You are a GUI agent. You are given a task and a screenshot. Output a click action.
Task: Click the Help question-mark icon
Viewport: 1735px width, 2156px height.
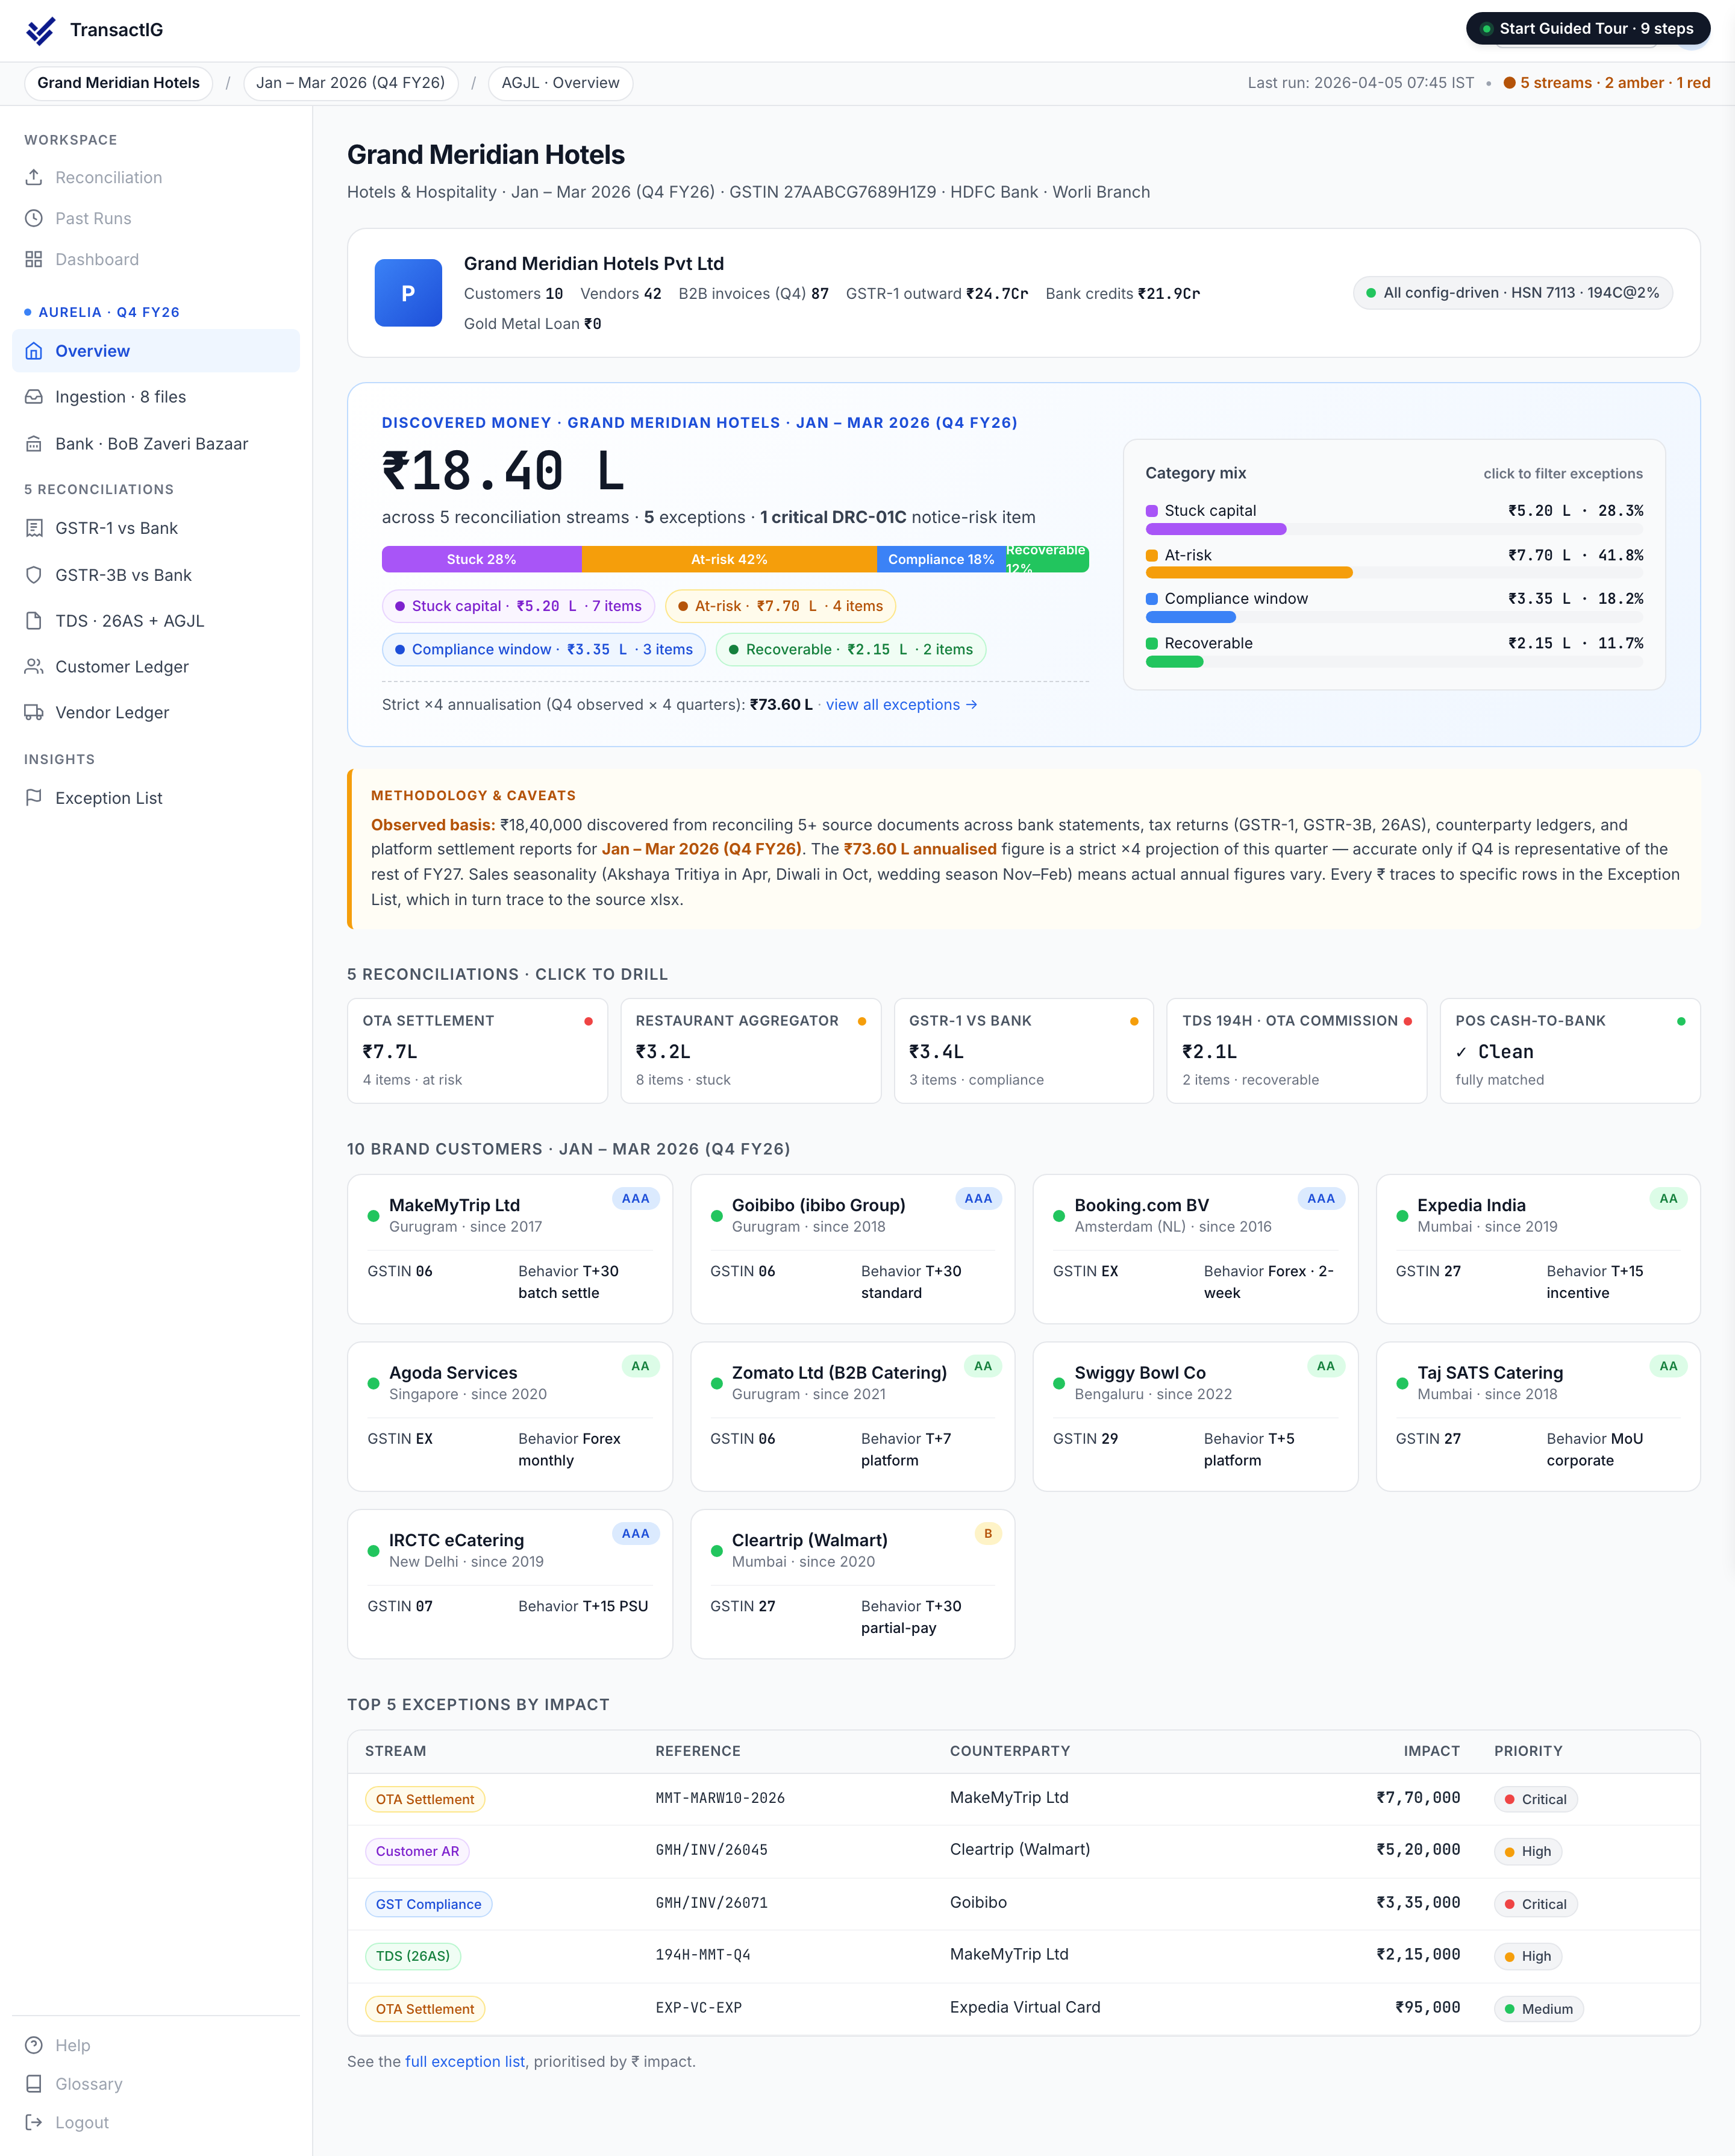point(34,2045)
